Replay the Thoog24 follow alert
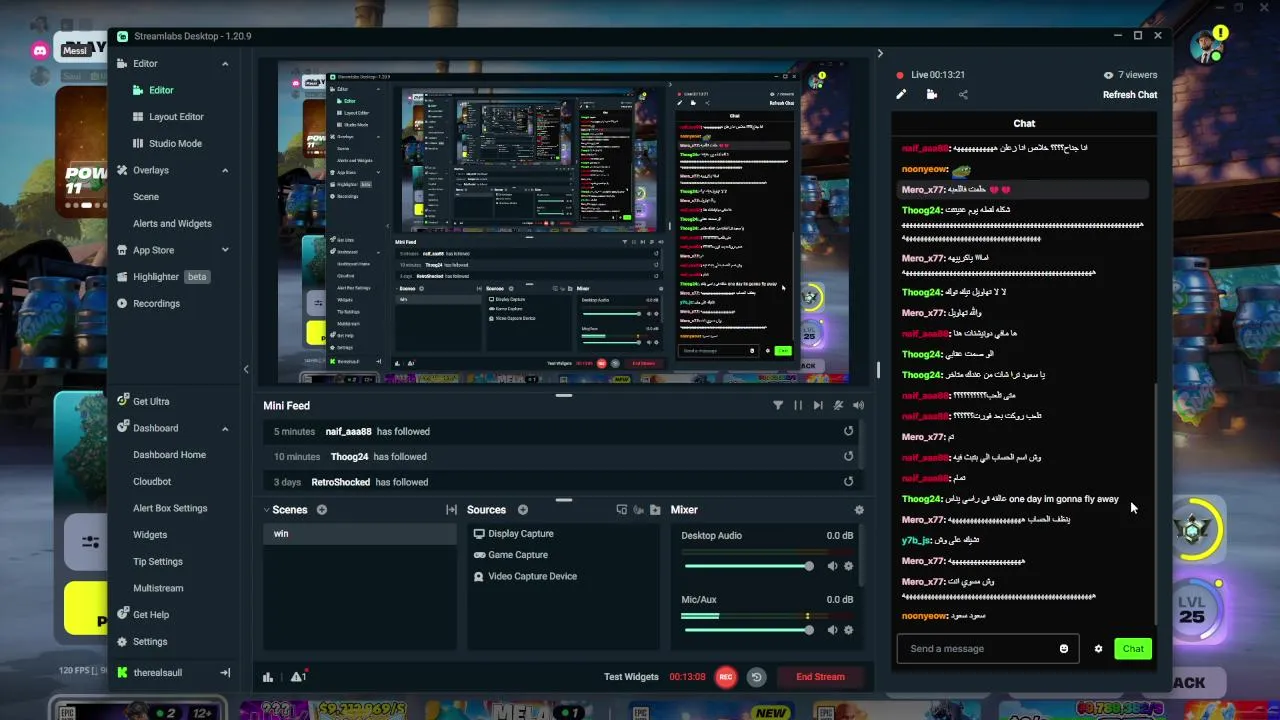The height and width of the screenshot is (720, 1280). click(x=848, y=456)
